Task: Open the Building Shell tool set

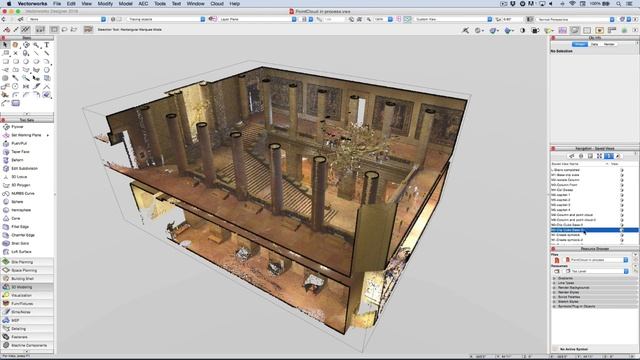Action: 27,278
